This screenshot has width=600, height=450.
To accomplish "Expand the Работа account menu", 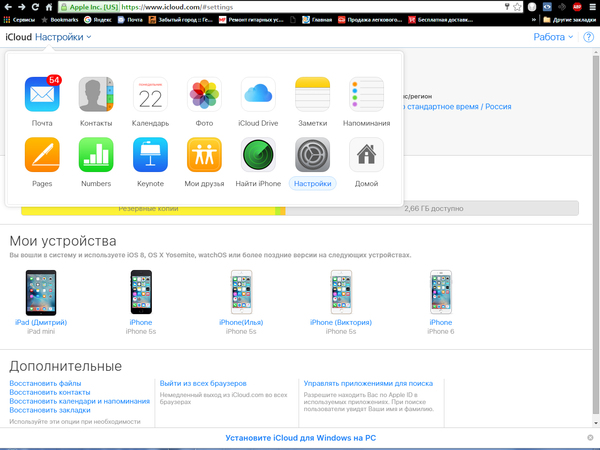I will (x=553, y=37).
